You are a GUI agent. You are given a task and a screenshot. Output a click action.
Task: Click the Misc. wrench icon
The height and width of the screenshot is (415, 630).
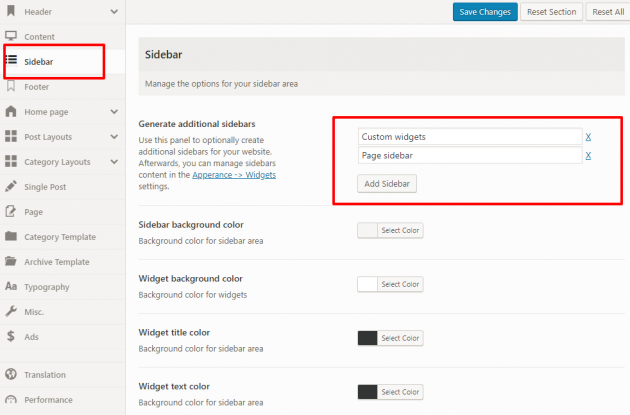(11, 311)
